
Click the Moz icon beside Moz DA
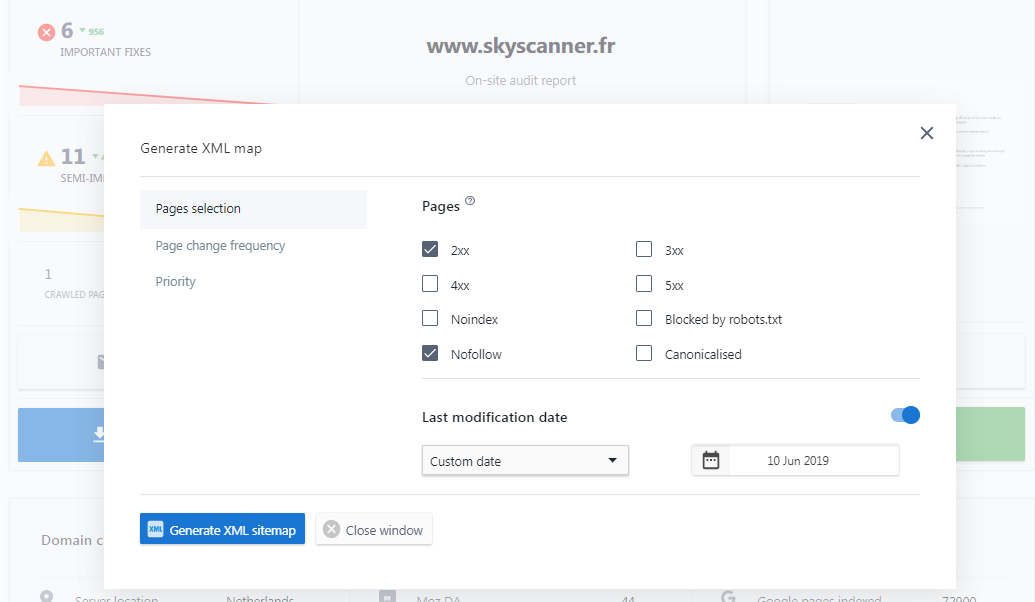[386, 596]
